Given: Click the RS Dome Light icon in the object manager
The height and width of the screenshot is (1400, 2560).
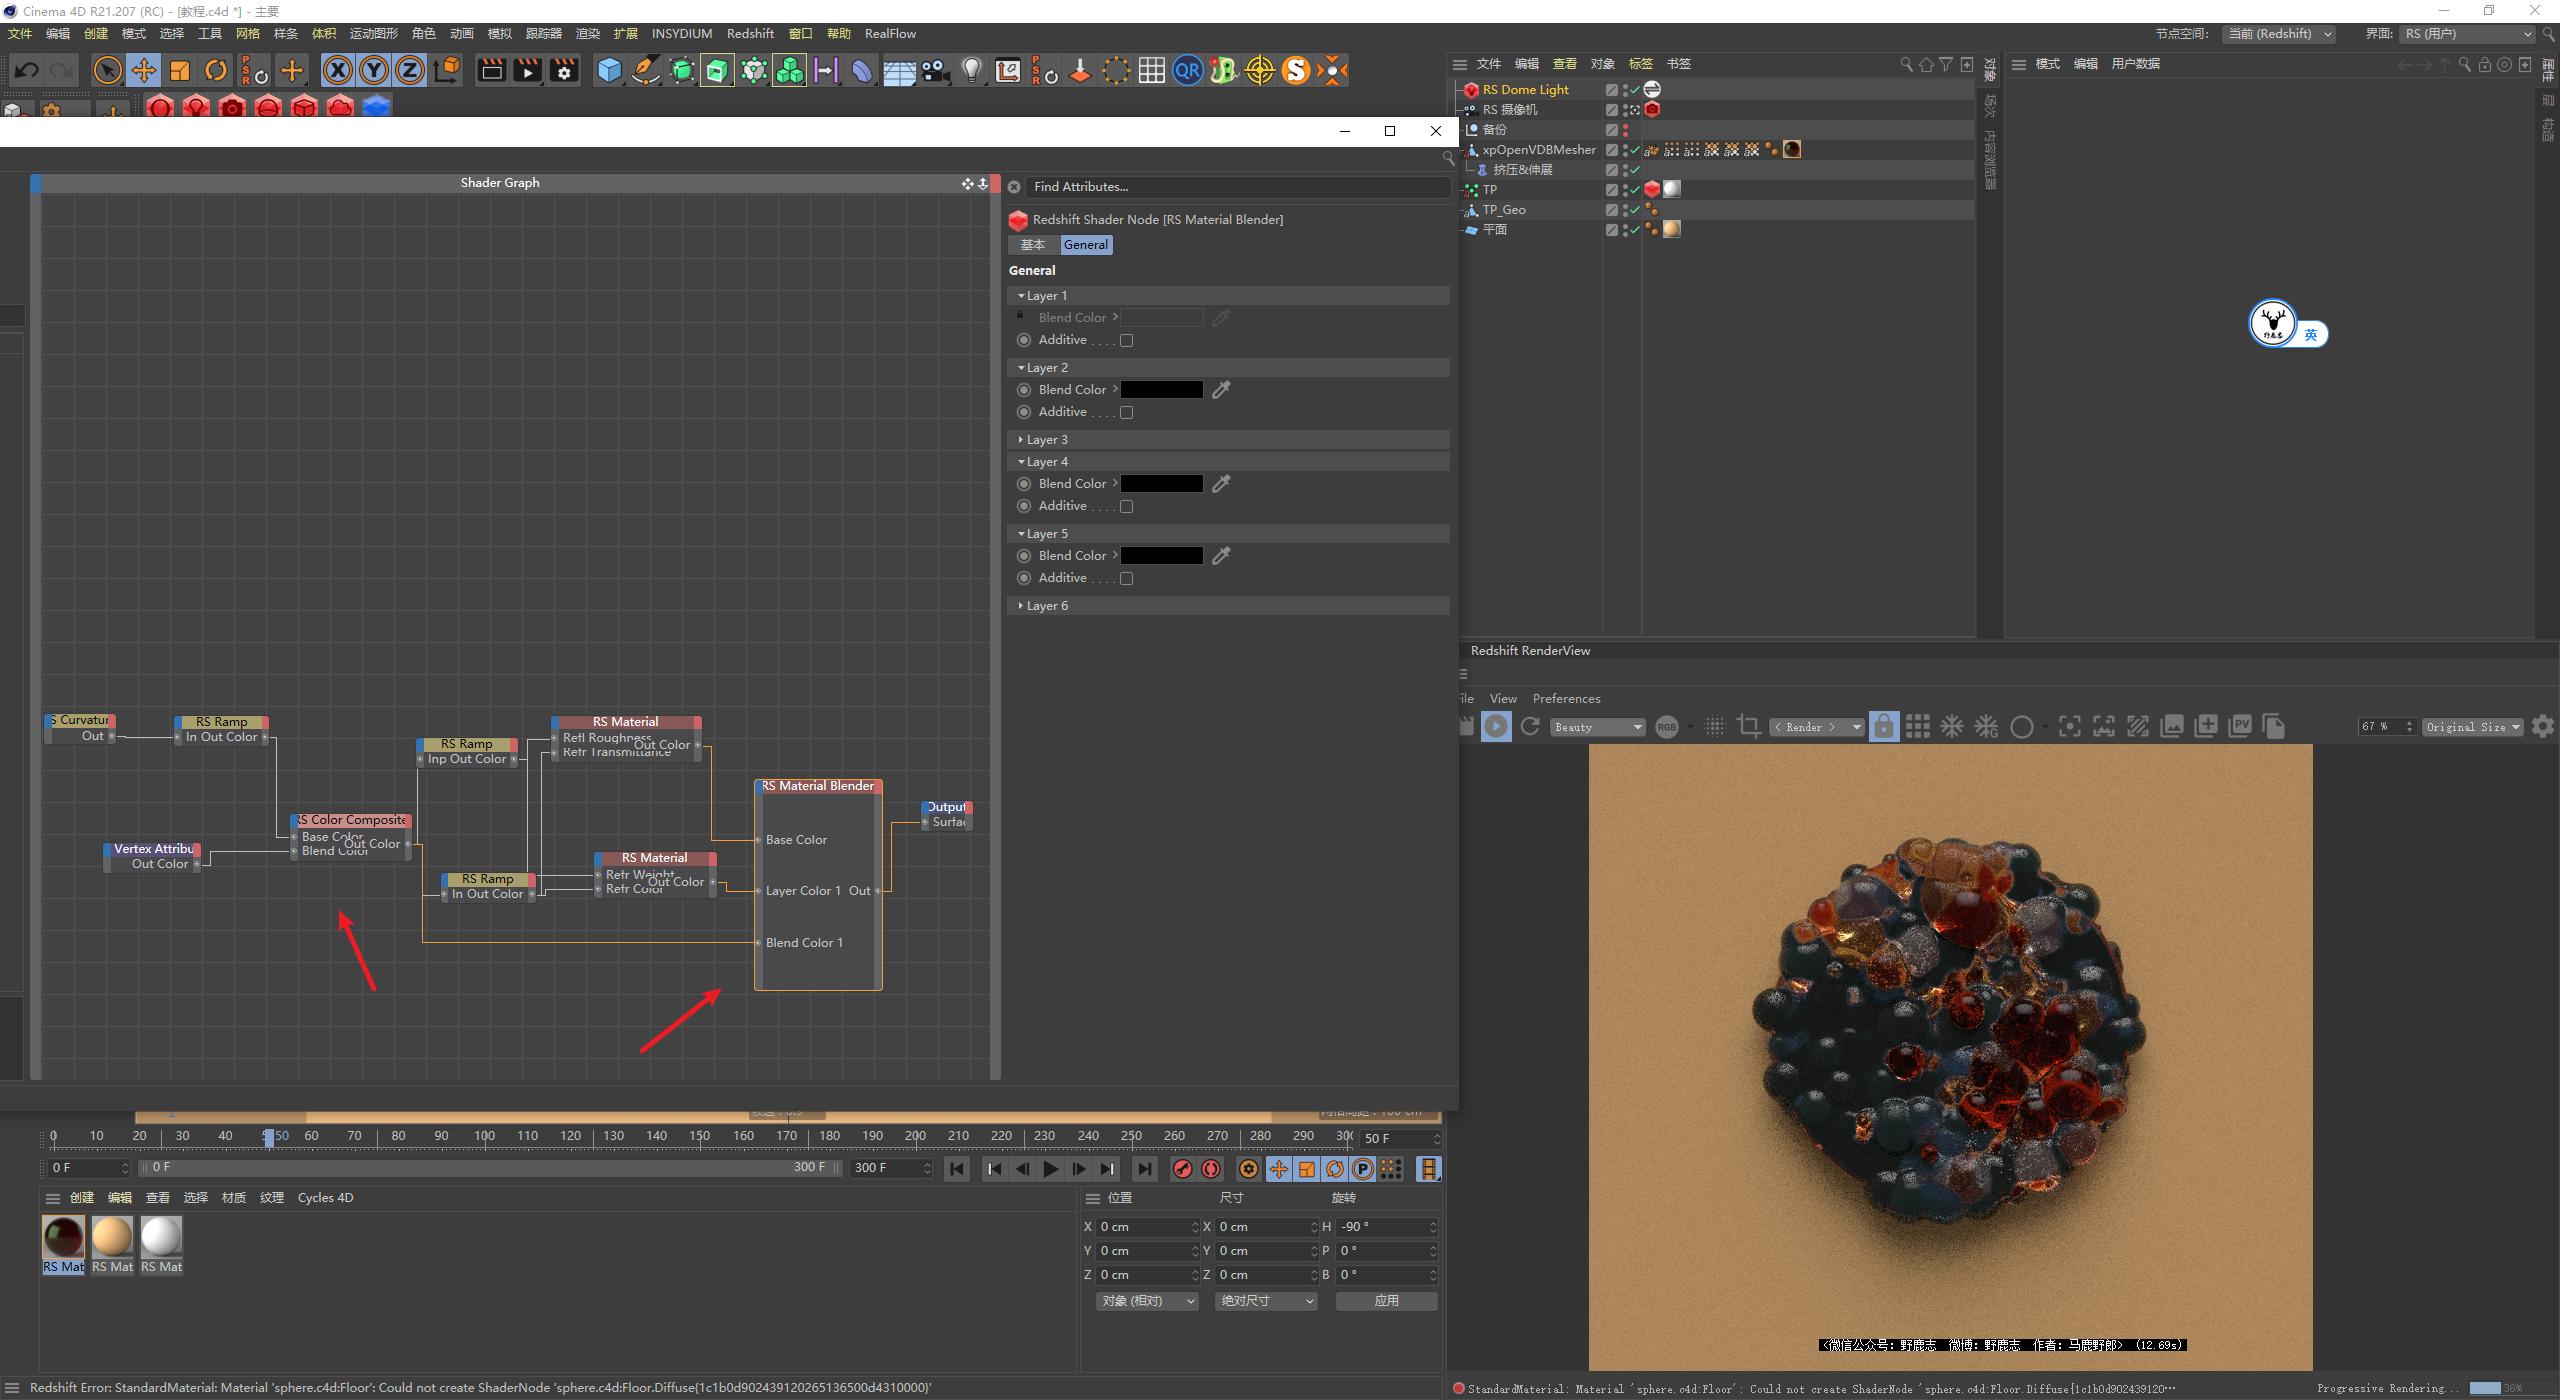Looking at the screenshot, I should [x=1470, y=89].
